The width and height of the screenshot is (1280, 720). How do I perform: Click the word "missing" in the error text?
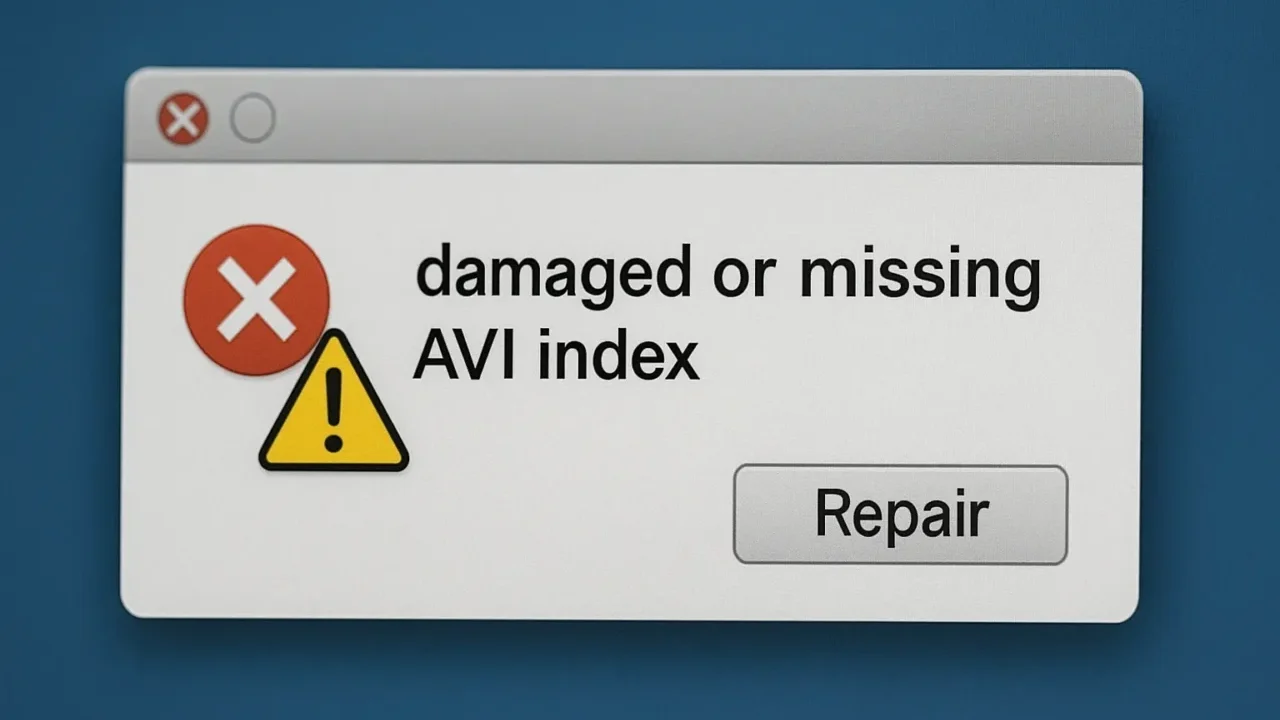(x=920, y=276)
